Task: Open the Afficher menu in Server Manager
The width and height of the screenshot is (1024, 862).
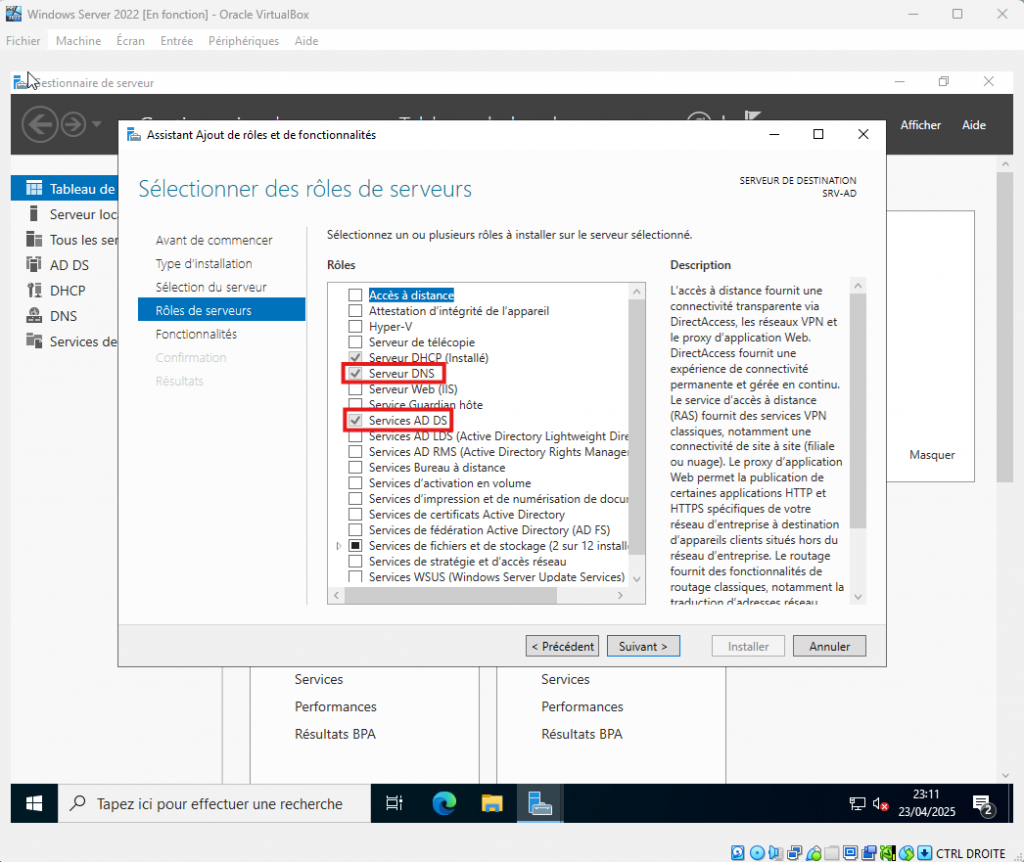Action: 920,125
